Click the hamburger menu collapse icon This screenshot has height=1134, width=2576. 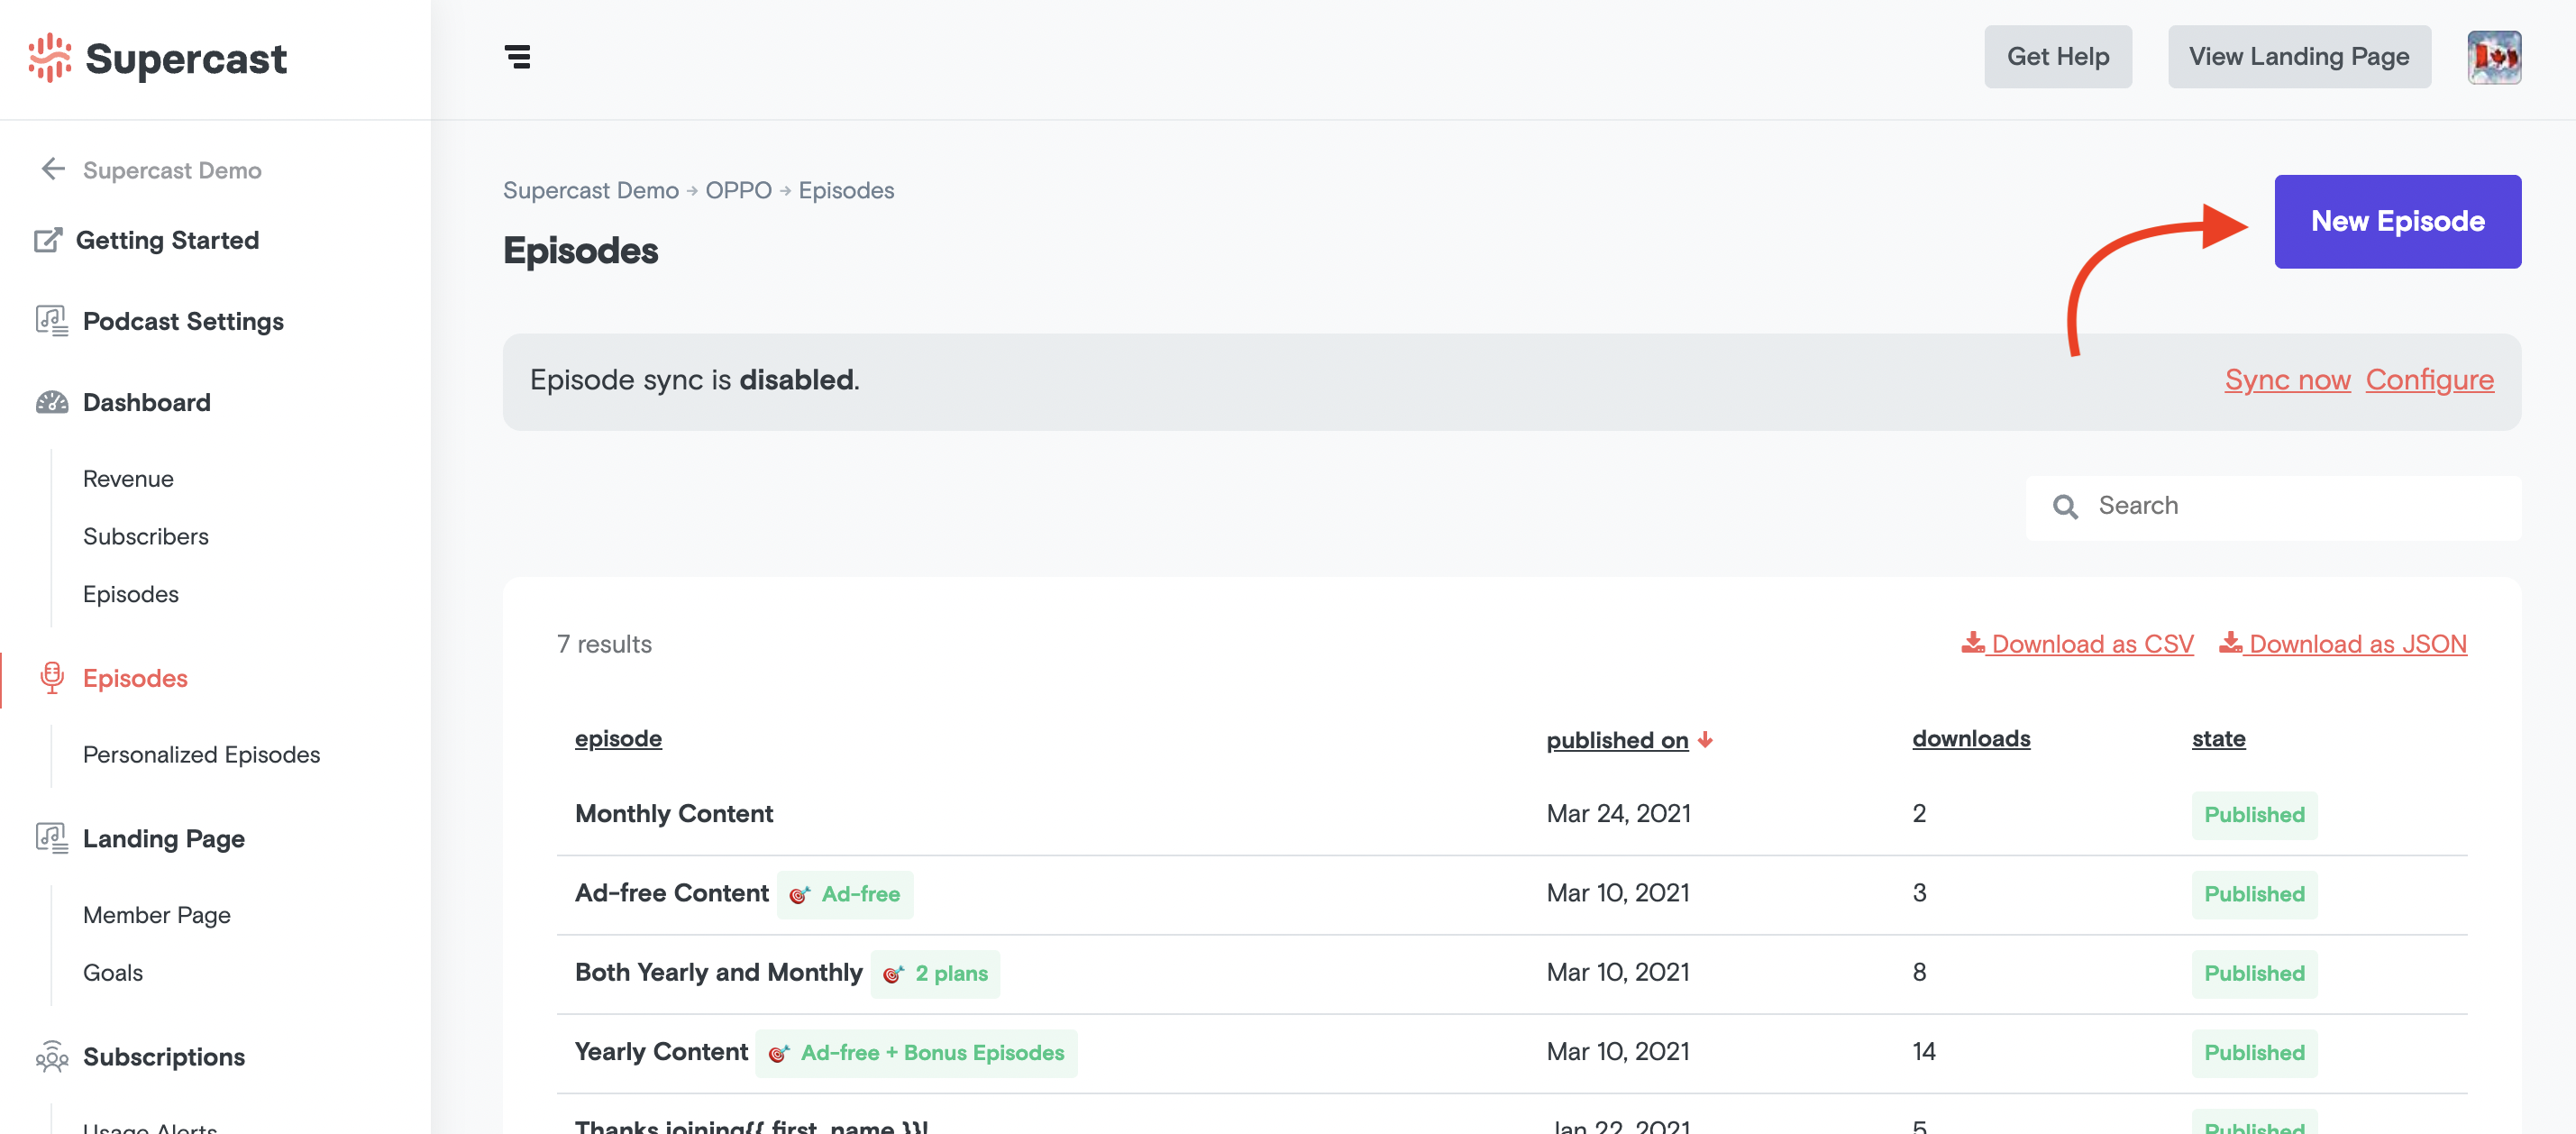click(x=517, y=57)
